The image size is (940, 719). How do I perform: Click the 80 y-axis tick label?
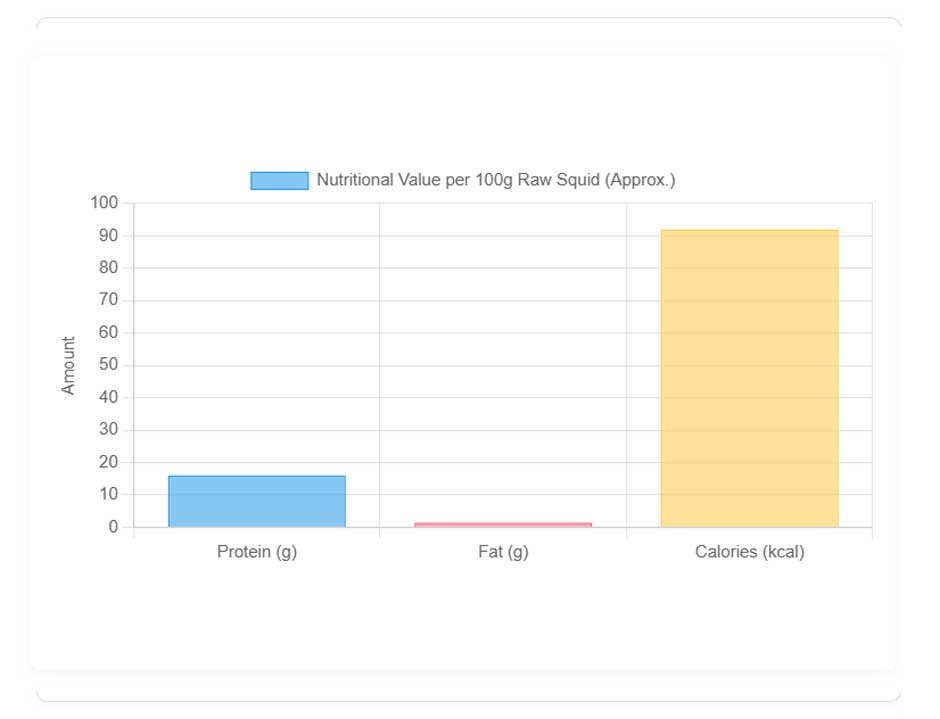point(109,268)
